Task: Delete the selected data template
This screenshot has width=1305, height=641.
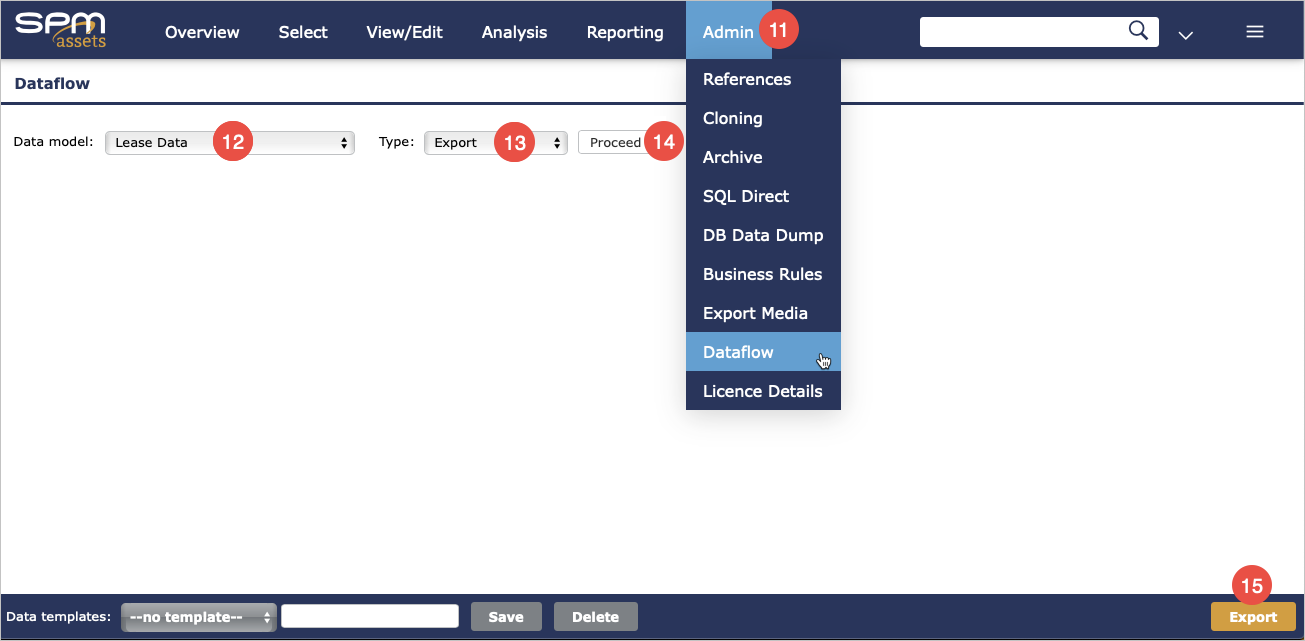Action: click(x=595, y=616)
